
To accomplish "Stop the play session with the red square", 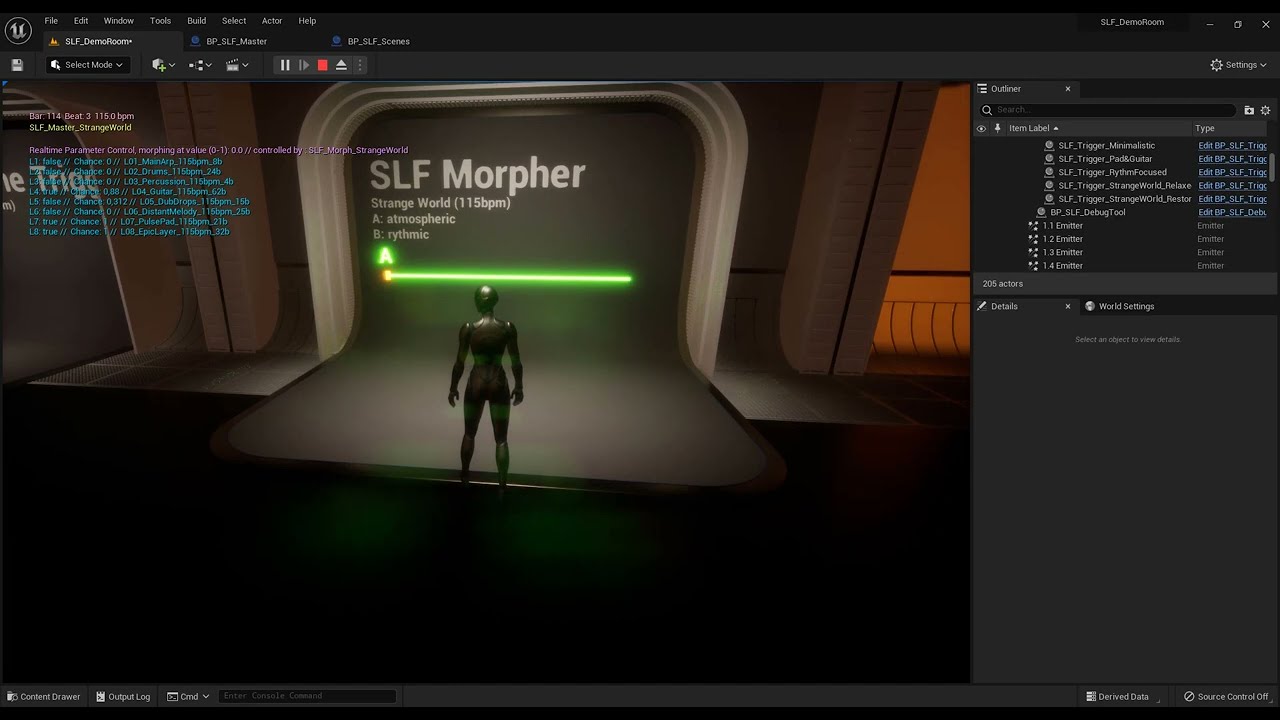I will coord(322,65).
